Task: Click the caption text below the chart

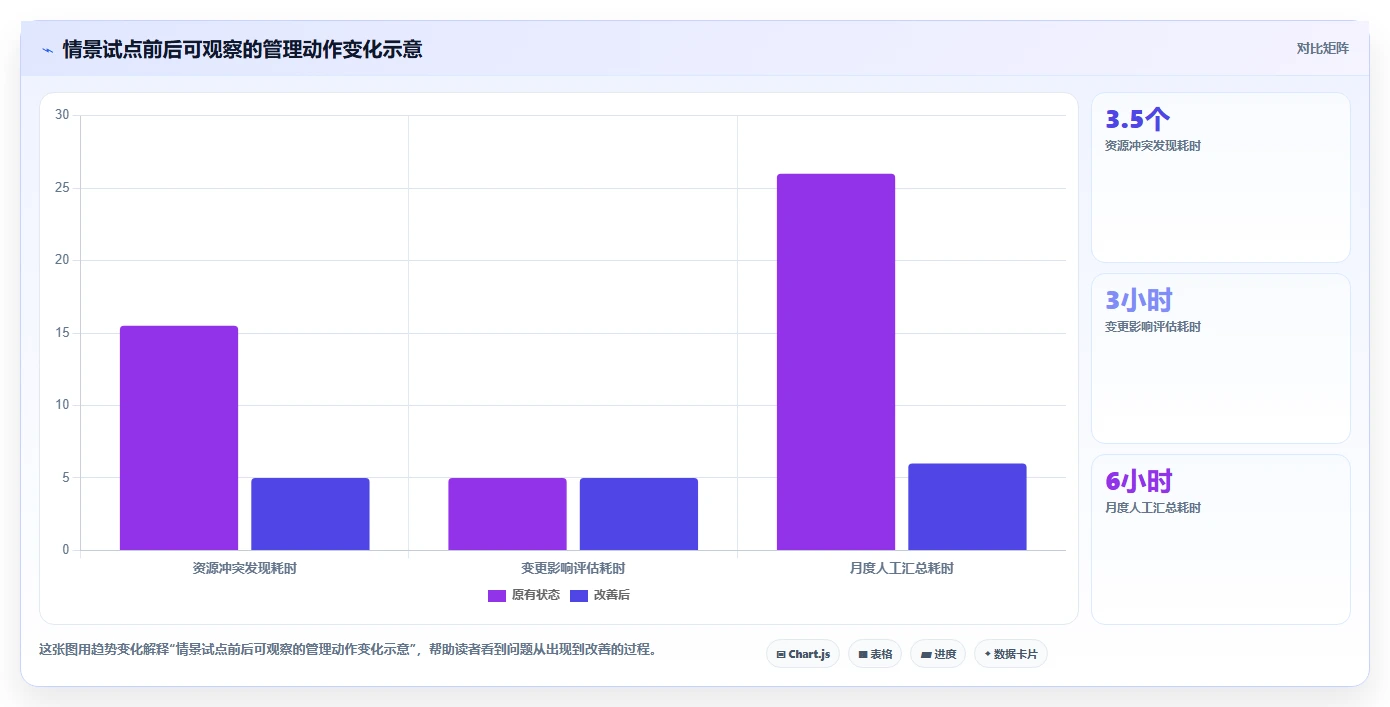Action: [350, 649]
